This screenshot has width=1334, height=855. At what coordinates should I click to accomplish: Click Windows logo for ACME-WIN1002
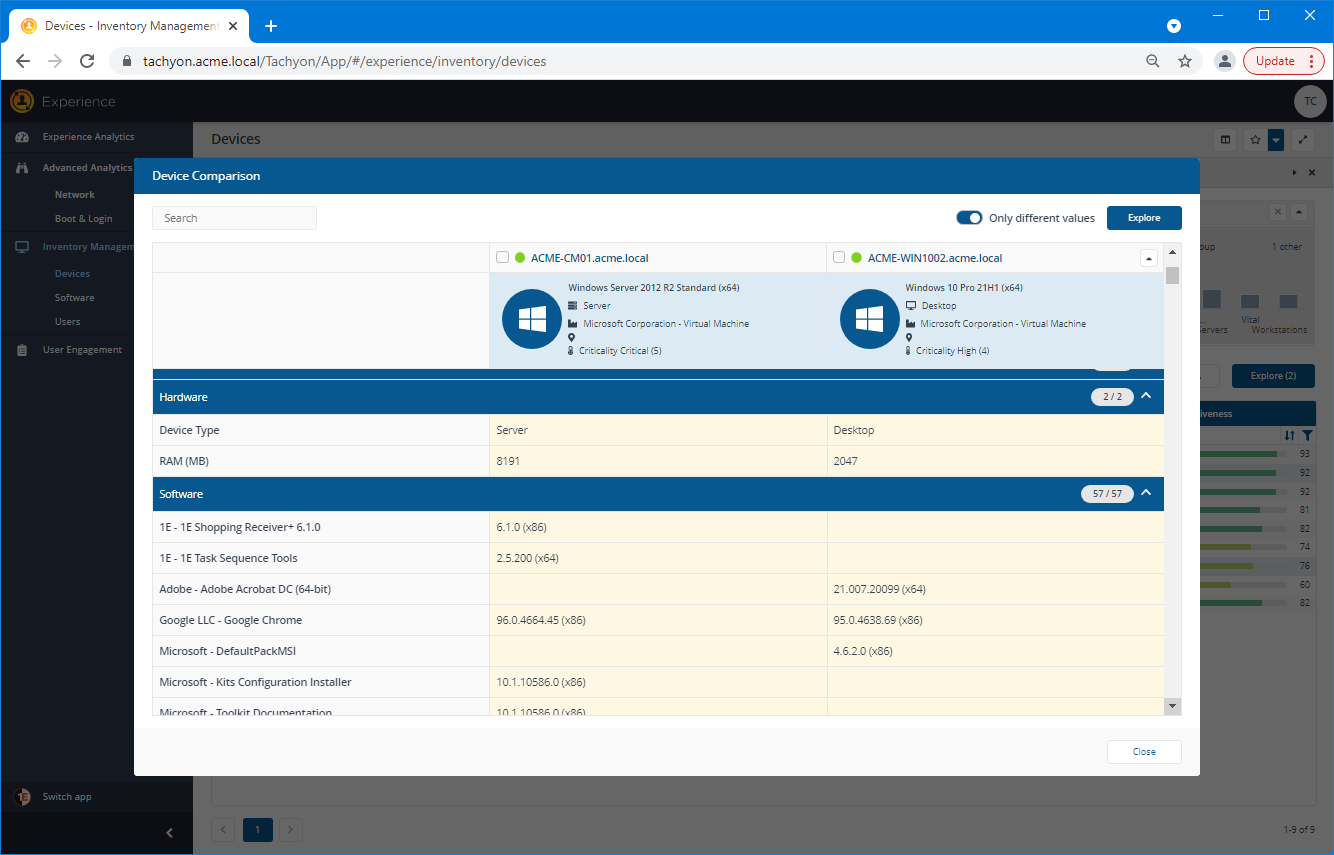pyautogui.click(x=870, y=320)
